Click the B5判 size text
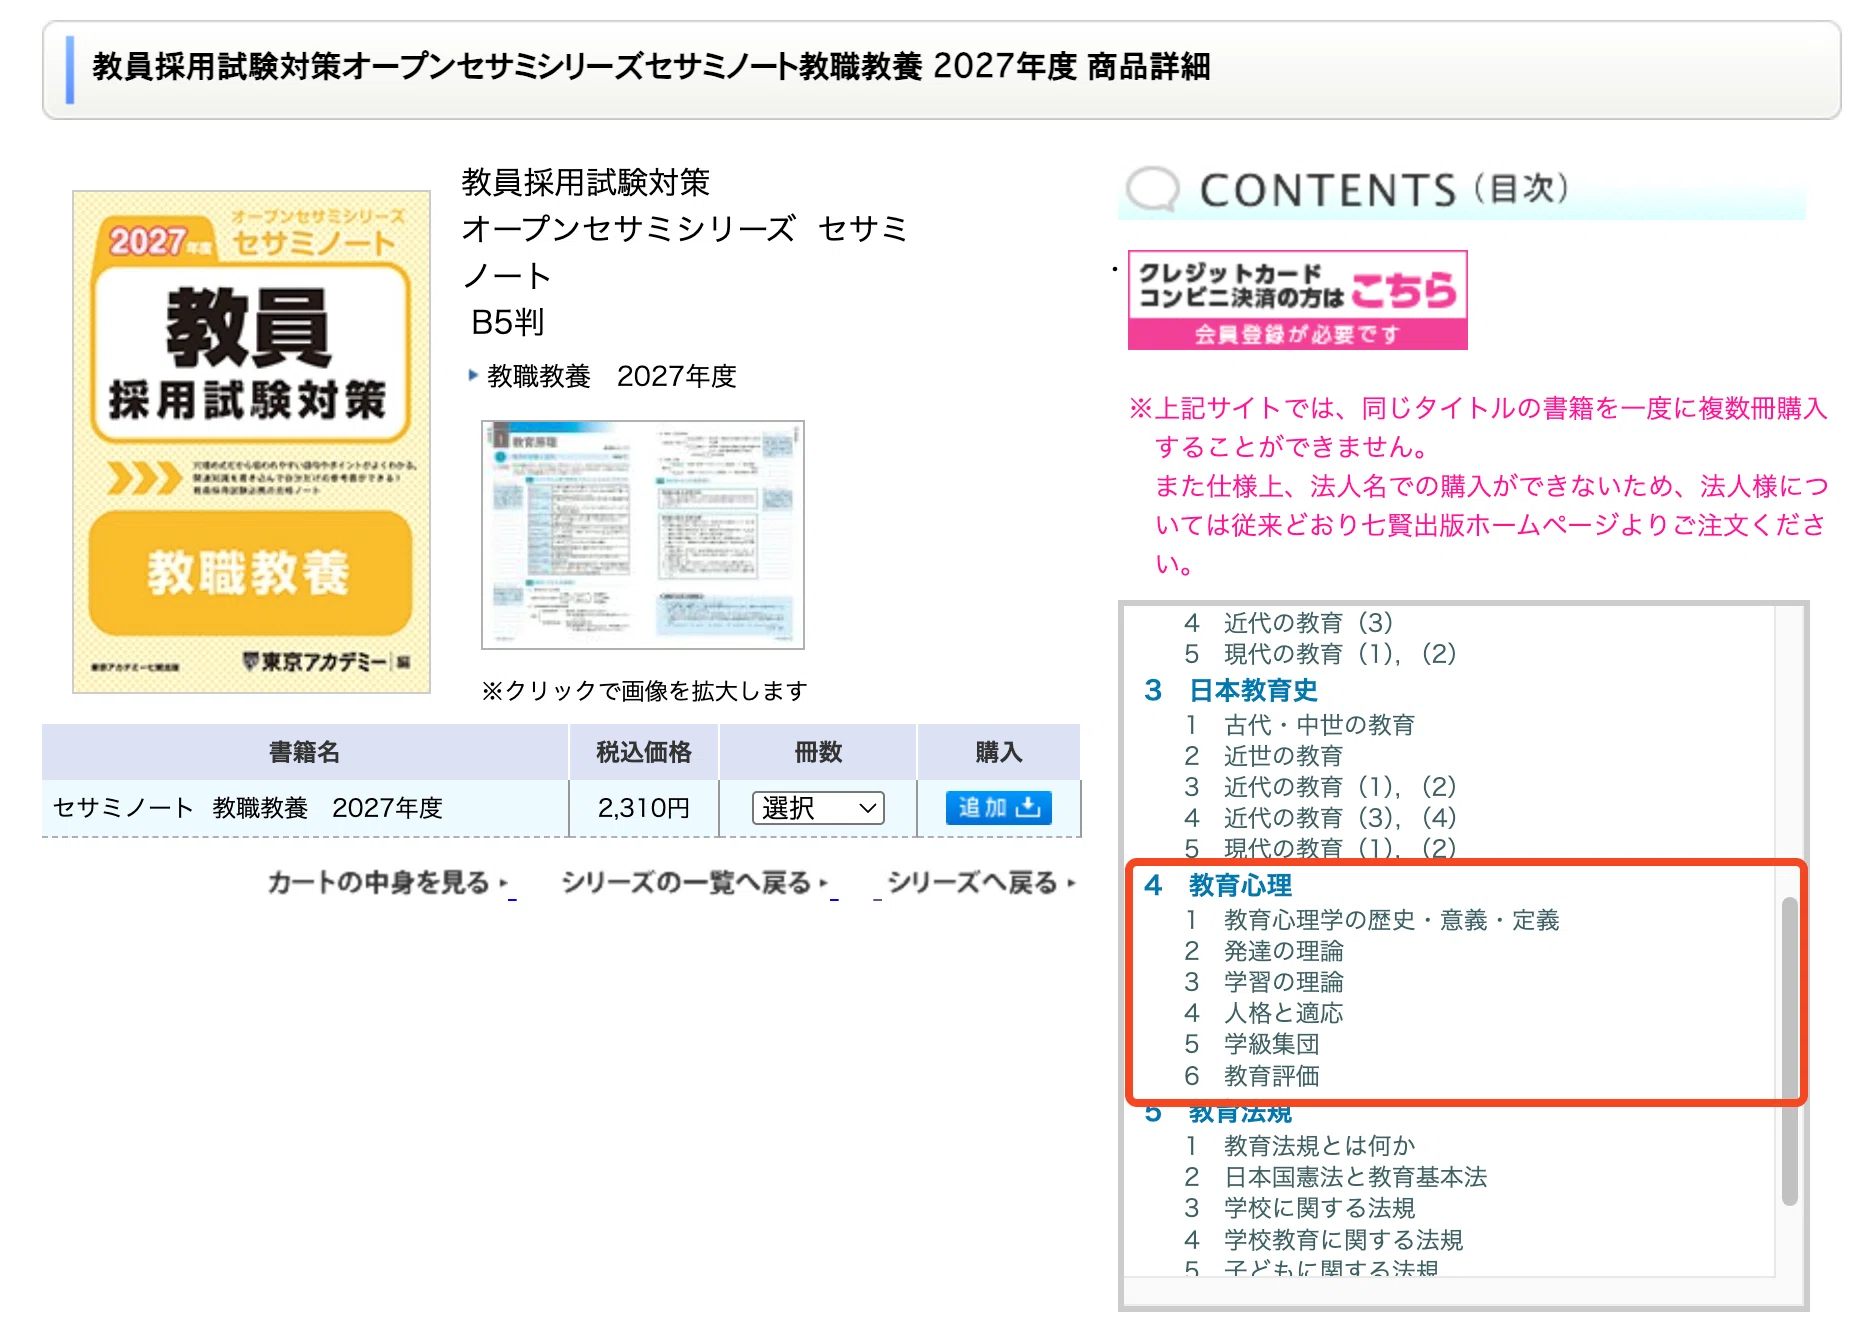This screenshot has height=1330, width=1850. 507,322
